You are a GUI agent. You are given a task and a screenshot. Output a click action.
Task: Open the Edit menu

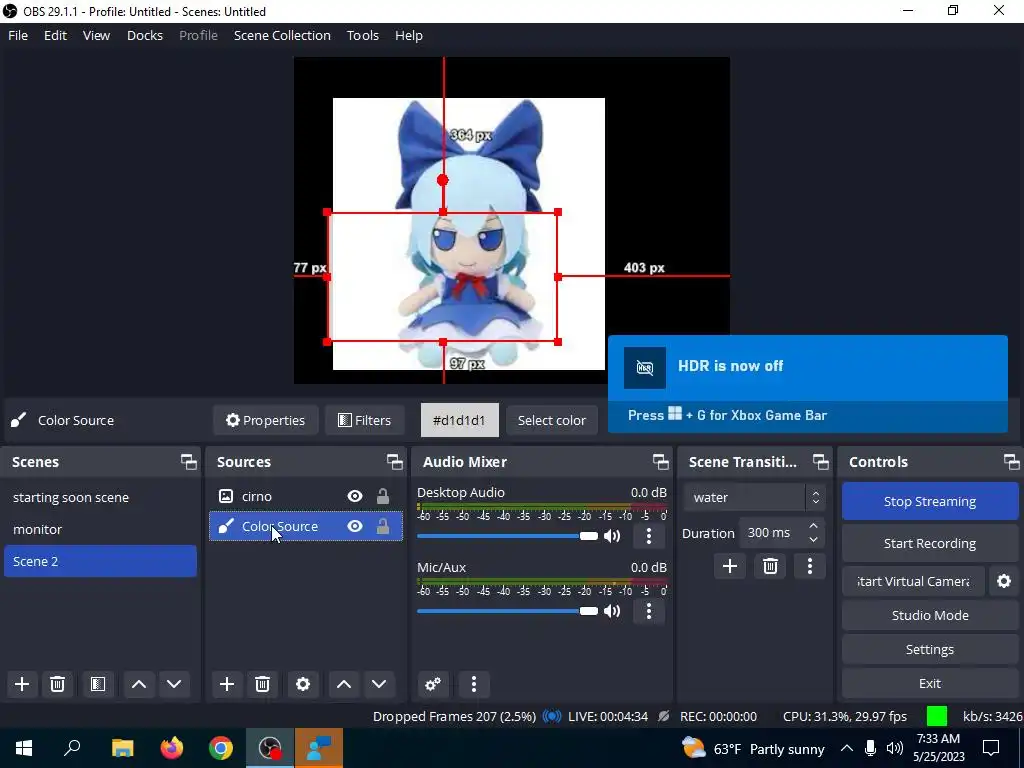point(56,35)
